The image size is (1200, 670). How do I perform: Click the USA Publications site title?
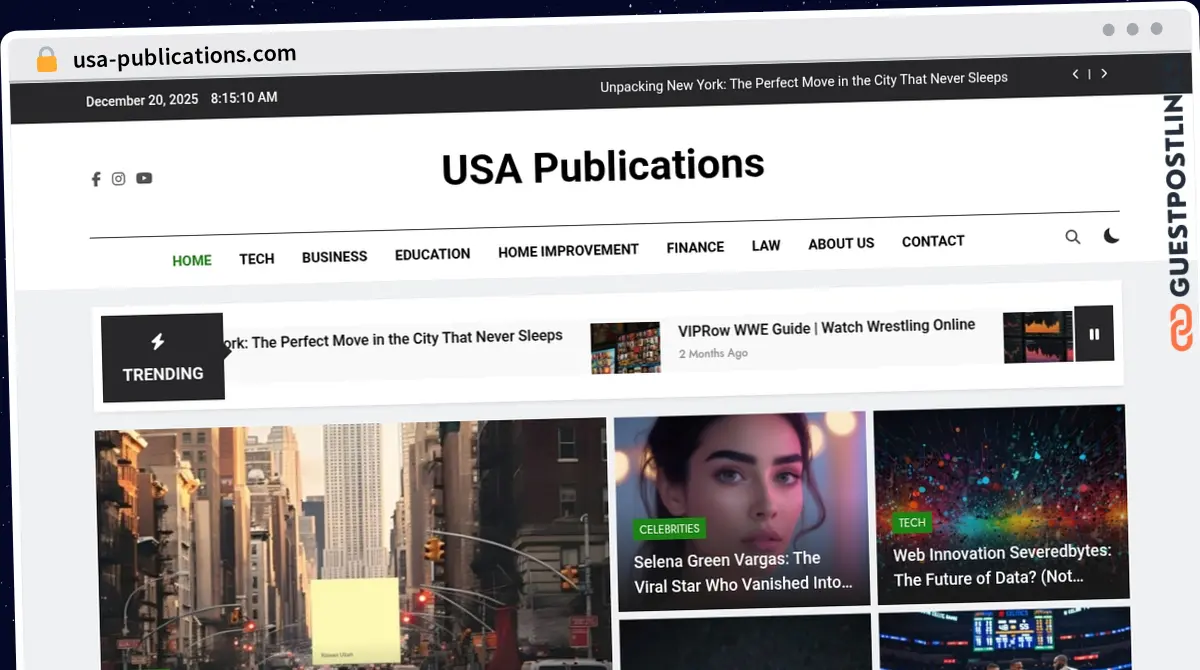(x=603, y=166)
